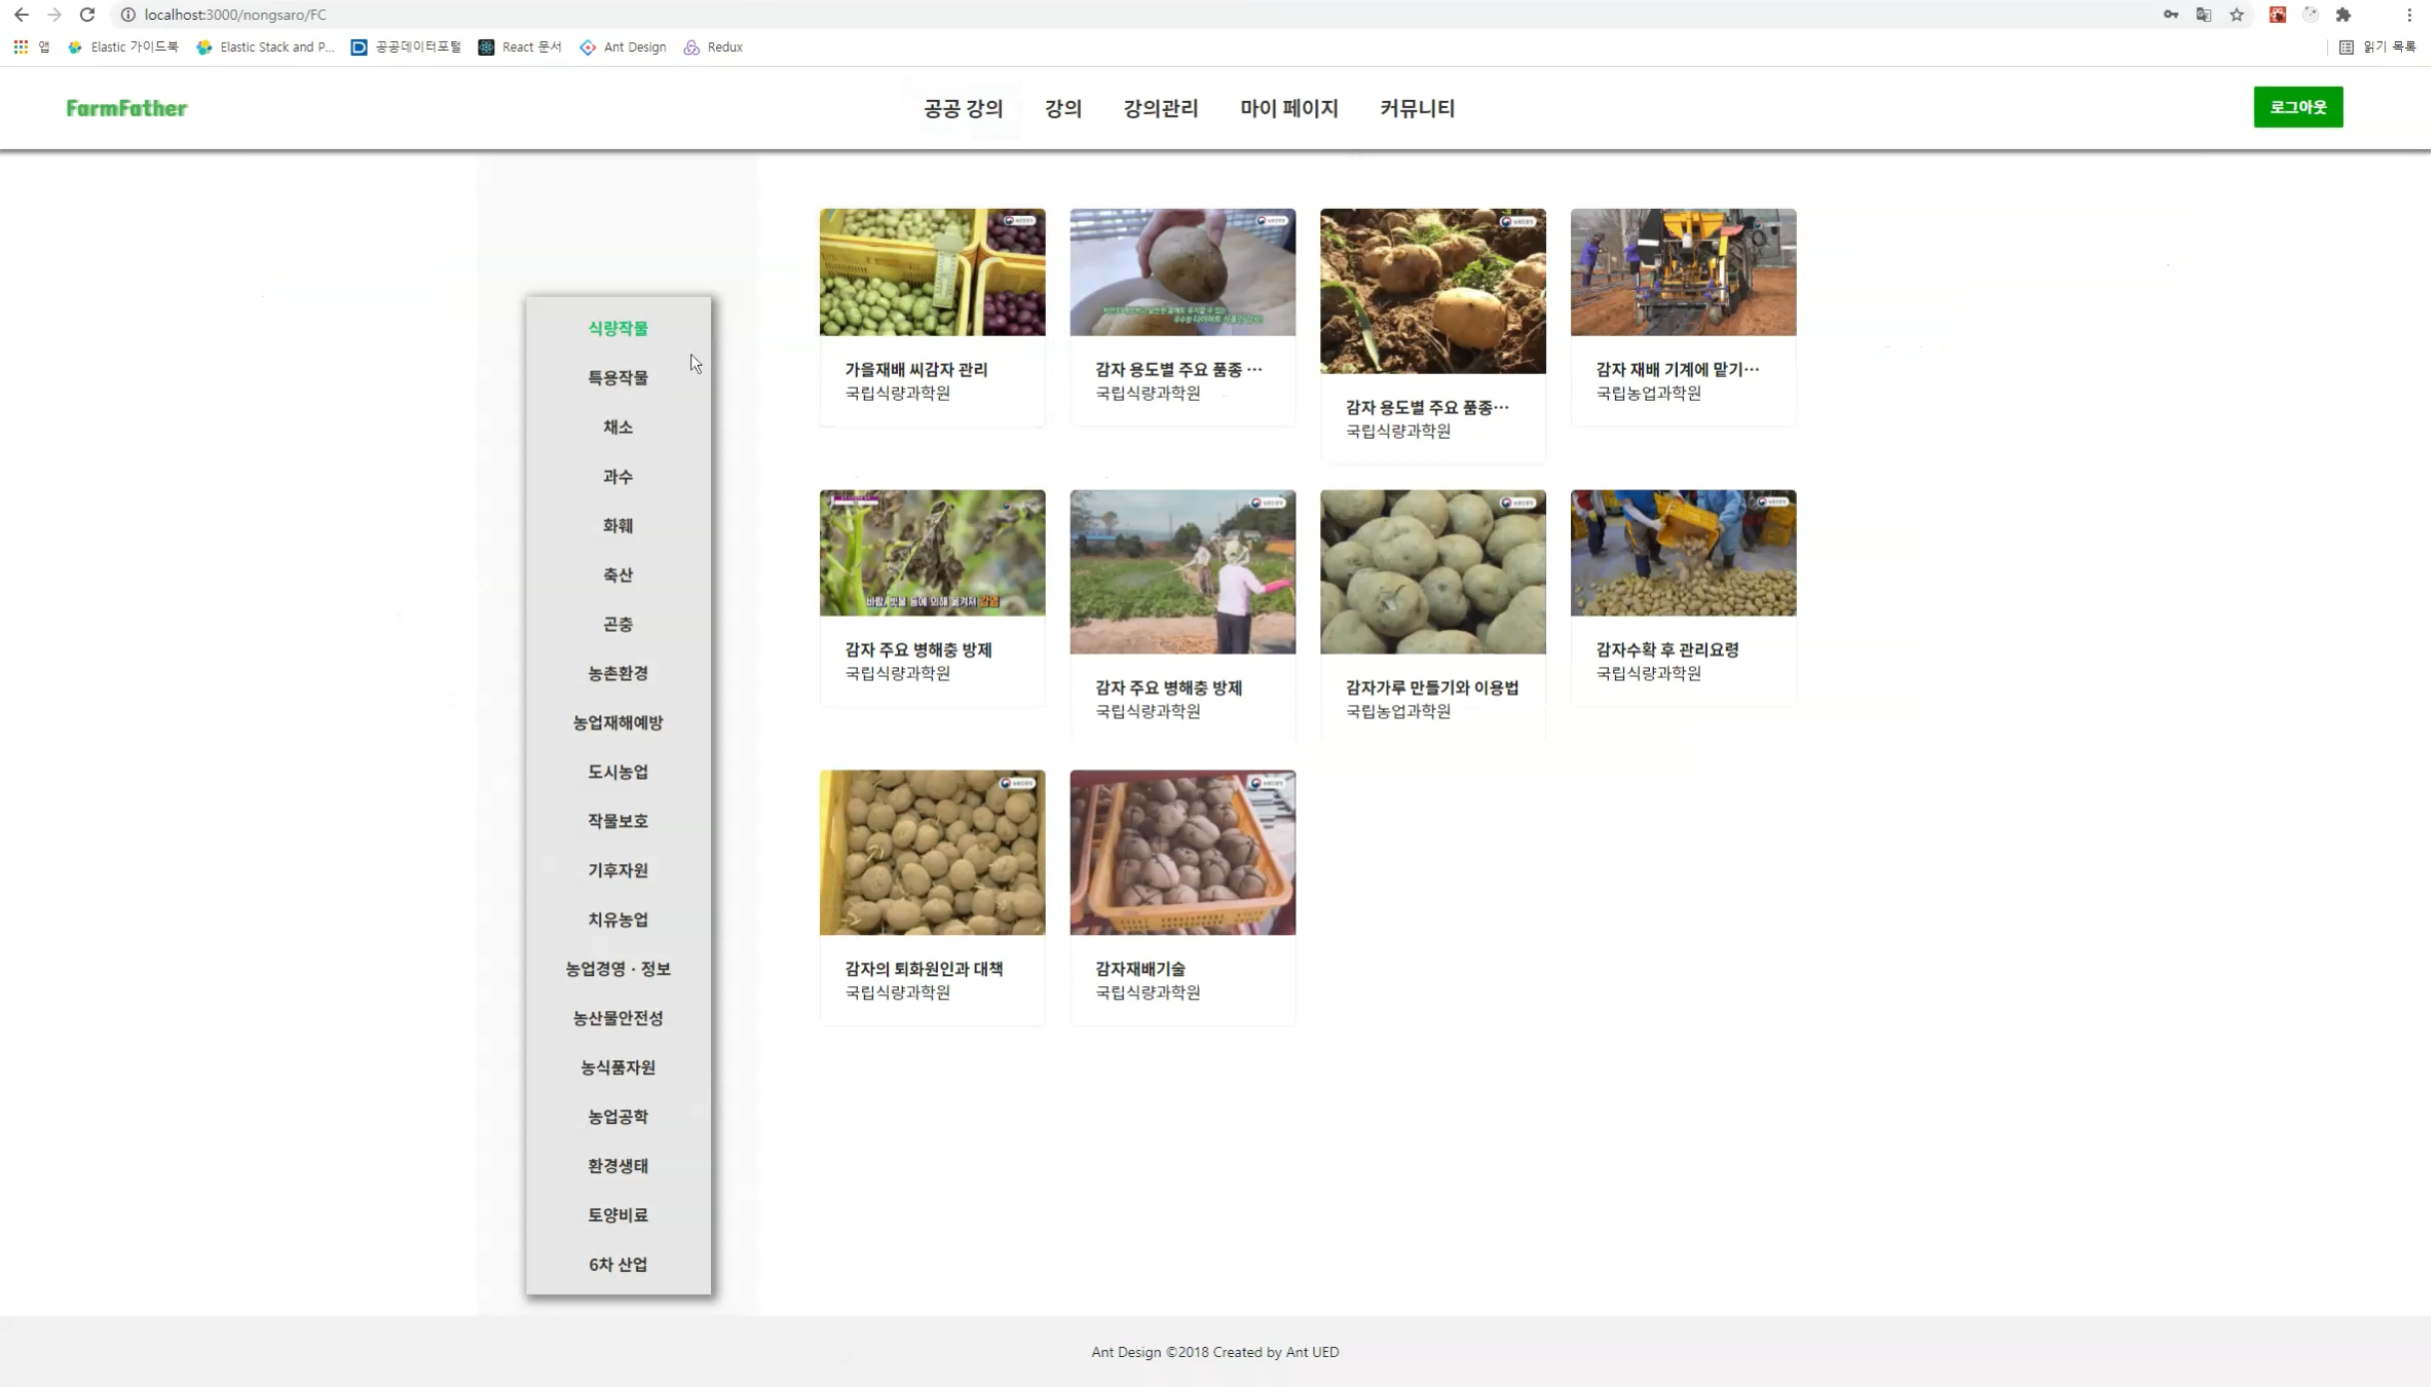Open the 마이 페이지 nav menu

(x=1288, y=108)
